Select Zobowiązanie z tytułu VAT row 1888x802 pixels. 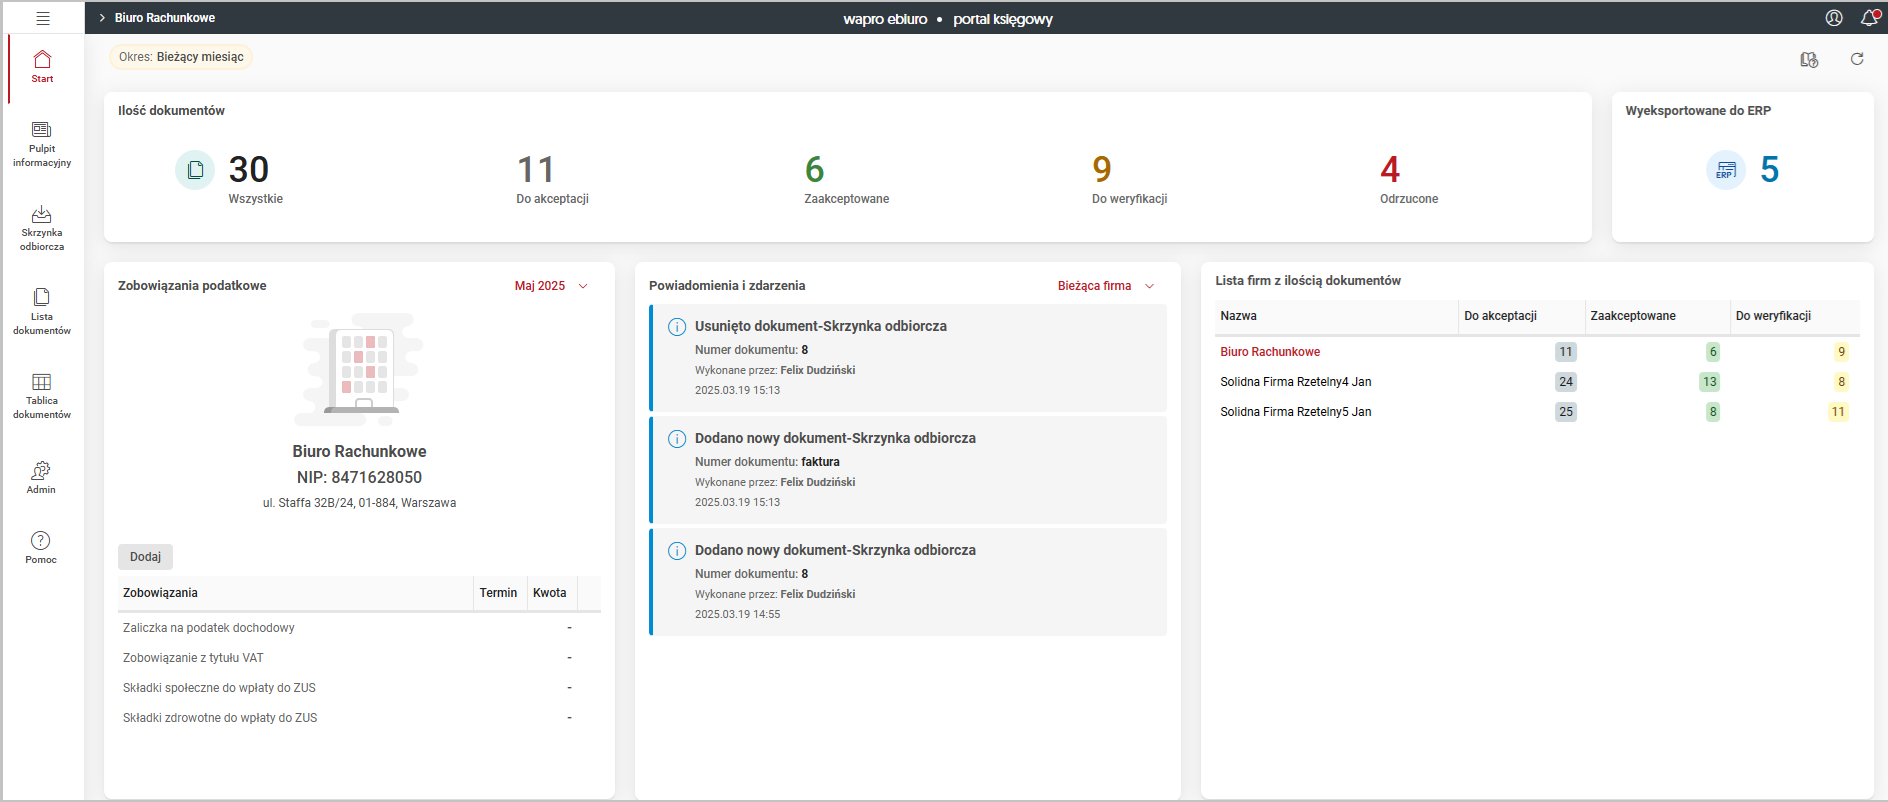tap(359, 658)
